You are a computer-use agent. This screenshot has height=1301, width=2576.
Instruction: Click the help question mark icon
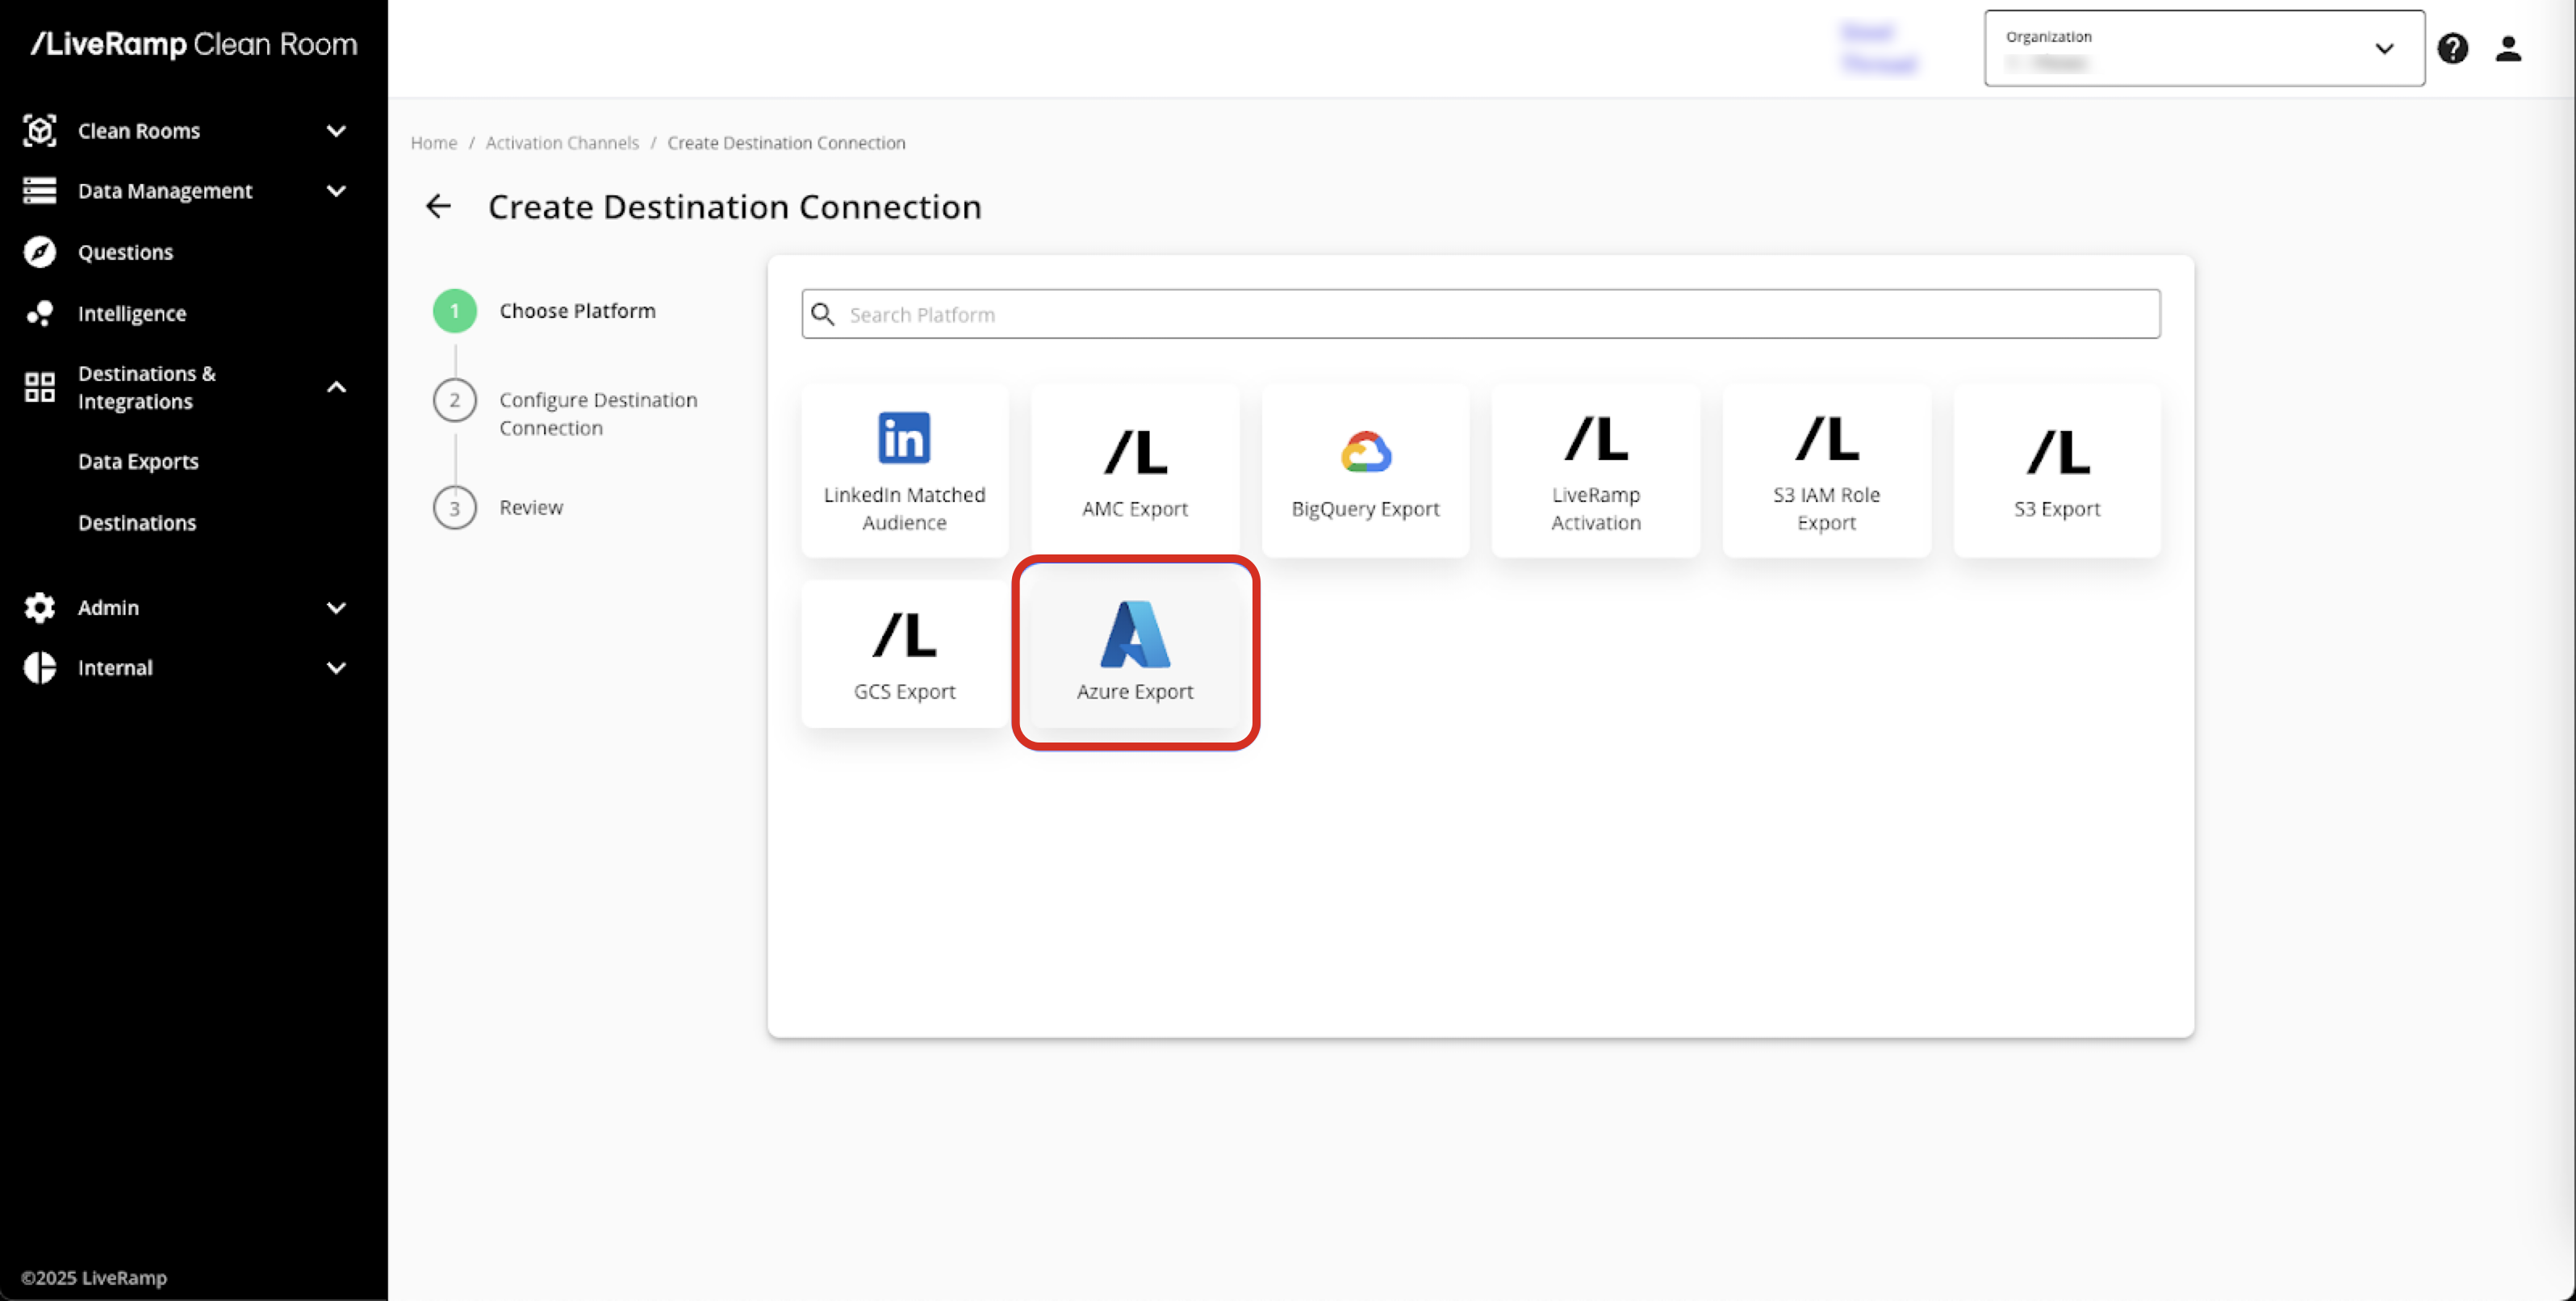[x=2452, y=48]
